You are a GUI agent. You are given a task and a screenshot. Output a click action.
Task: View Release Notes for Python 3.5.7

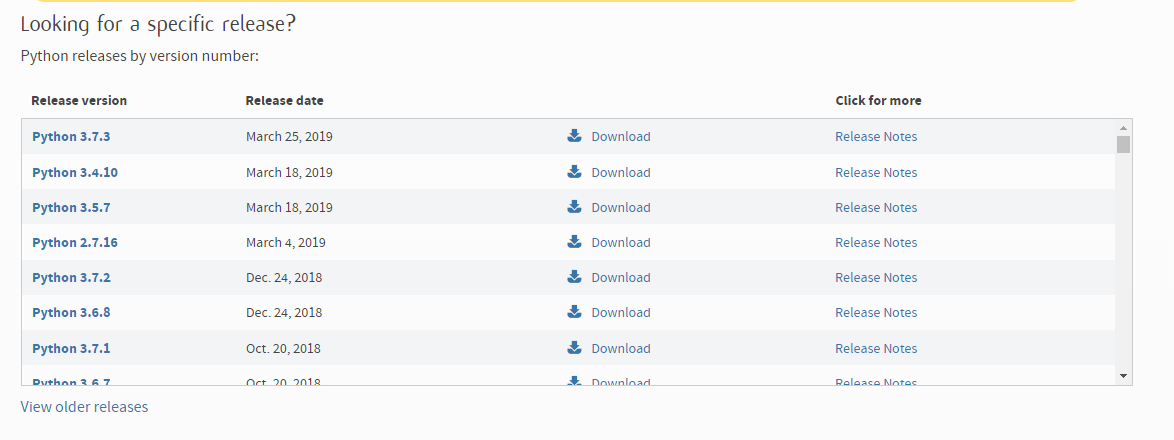tap(876, 208)
